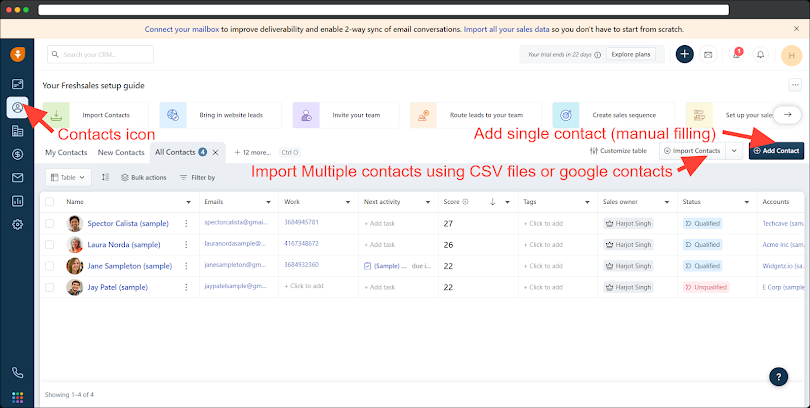Follow Import all your sales data link
Viewport: 810px width, 408px height.
[506, 29]
